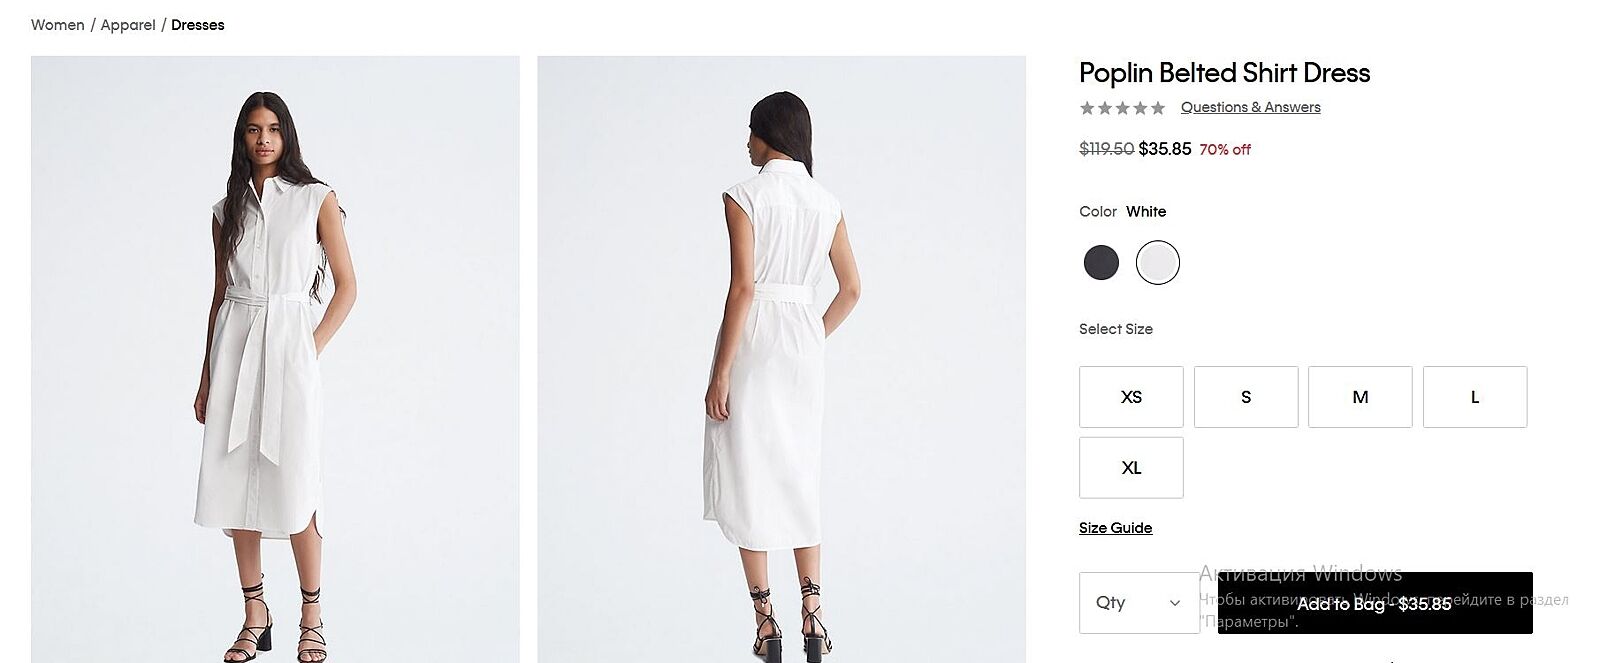Open the Dresses breadcrumb category
Image resolution: width=1600 pixels, height=663 pixels.
point(198,25)
